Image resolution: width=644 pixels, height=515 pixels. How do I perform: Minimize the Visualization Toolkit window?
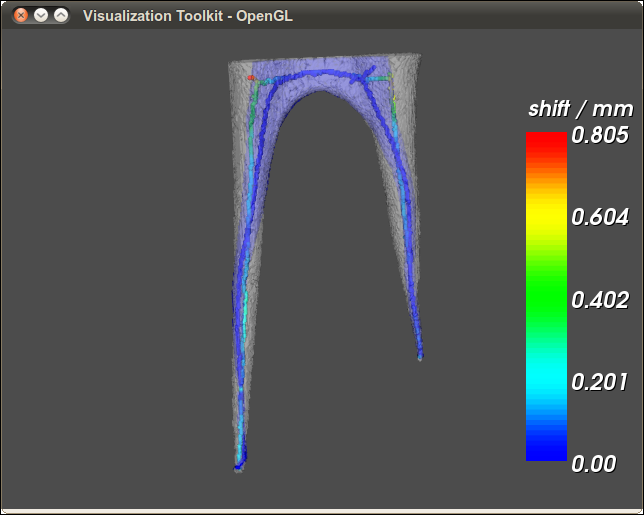[41, 16]
